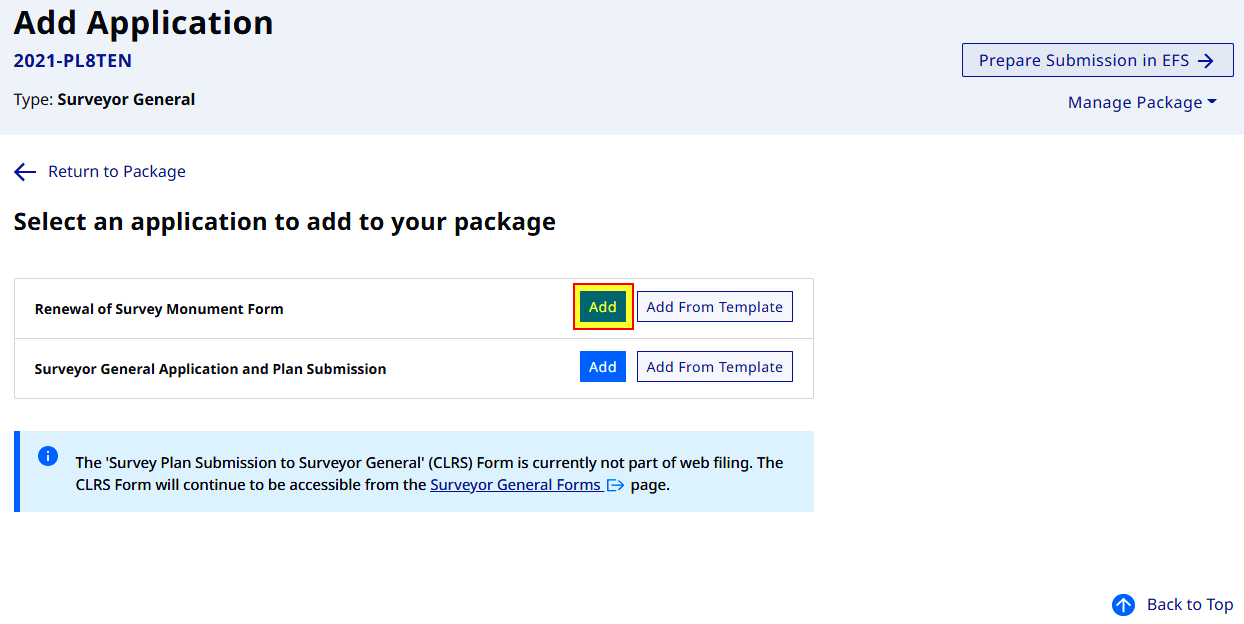This screenshot has height=624, width=1244.
Task: Click the Back to Top link text
Action: point(1190,605)
